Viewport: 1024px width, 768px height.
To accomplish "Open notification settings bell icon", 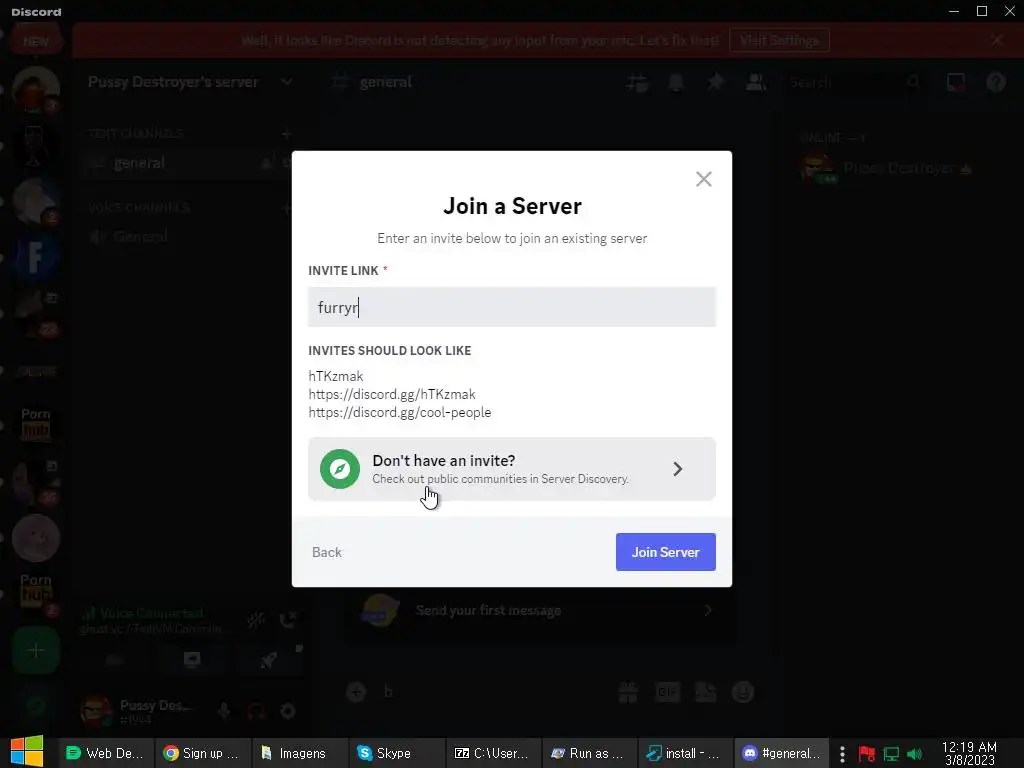I will [676, 82].
